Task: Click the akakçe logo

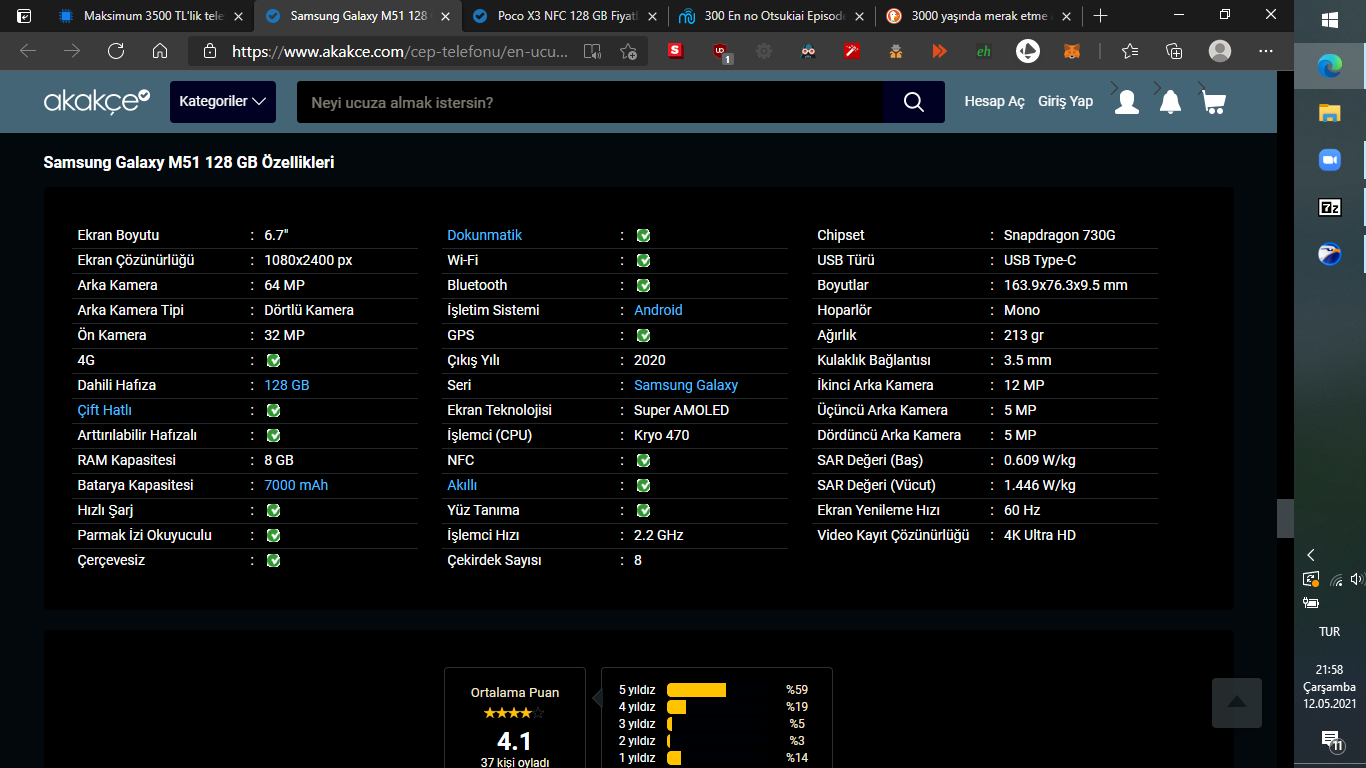Action: coord(97,101)
